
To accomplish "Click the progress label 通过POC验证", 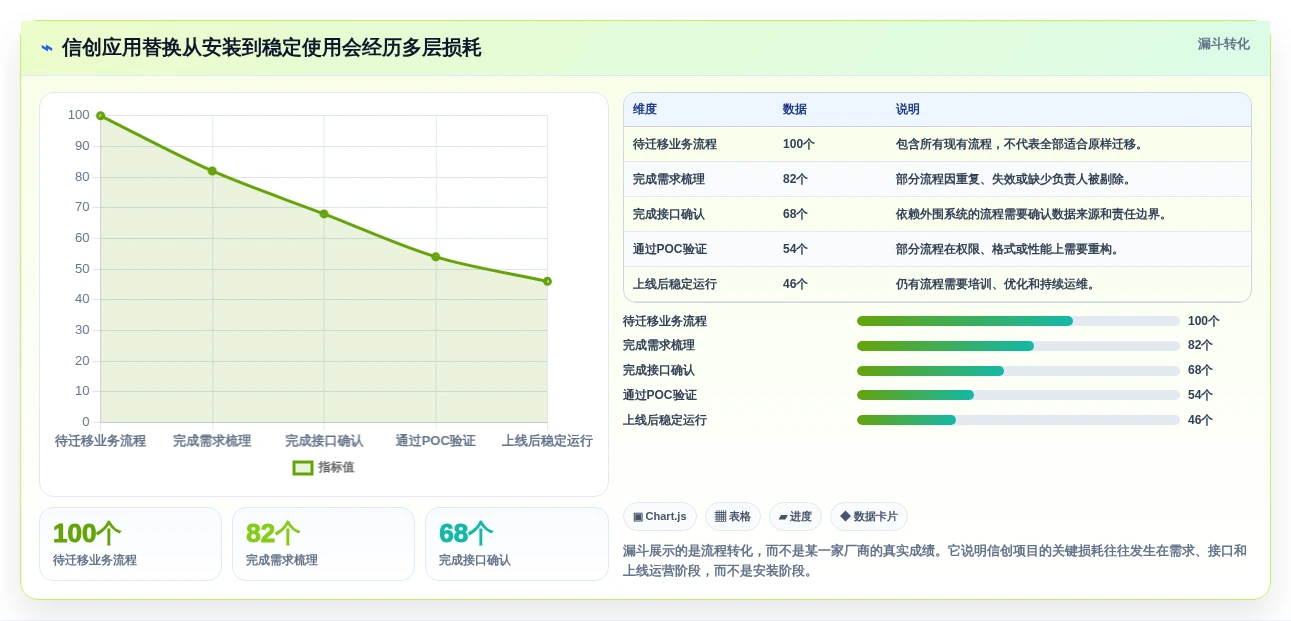I will click(660, 395).
